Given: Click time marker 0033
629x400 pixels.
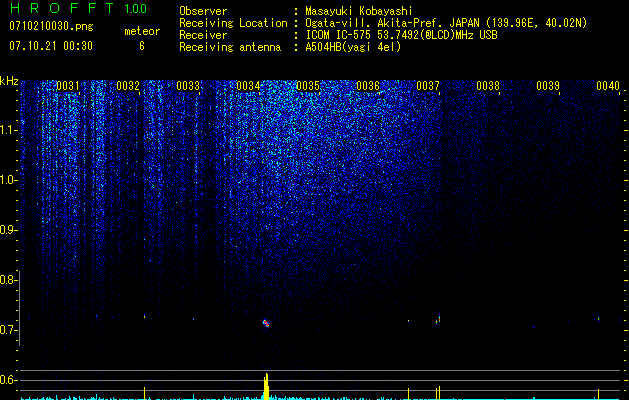Looking at the screenshot, I should point(188,86).
